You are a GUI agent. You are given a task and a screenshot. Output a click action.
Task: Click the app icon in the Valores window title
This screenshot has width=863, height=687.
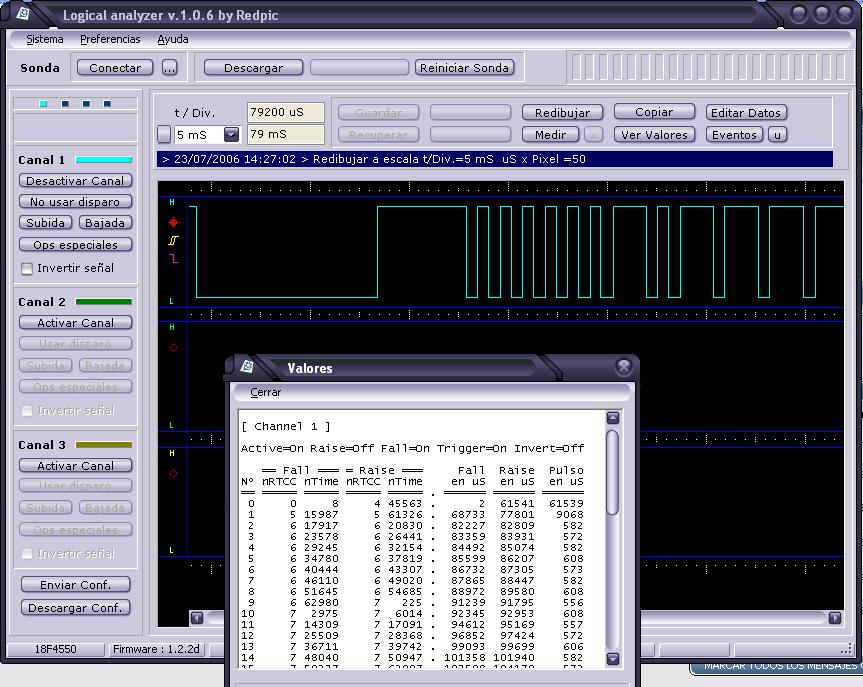point(247,366)
